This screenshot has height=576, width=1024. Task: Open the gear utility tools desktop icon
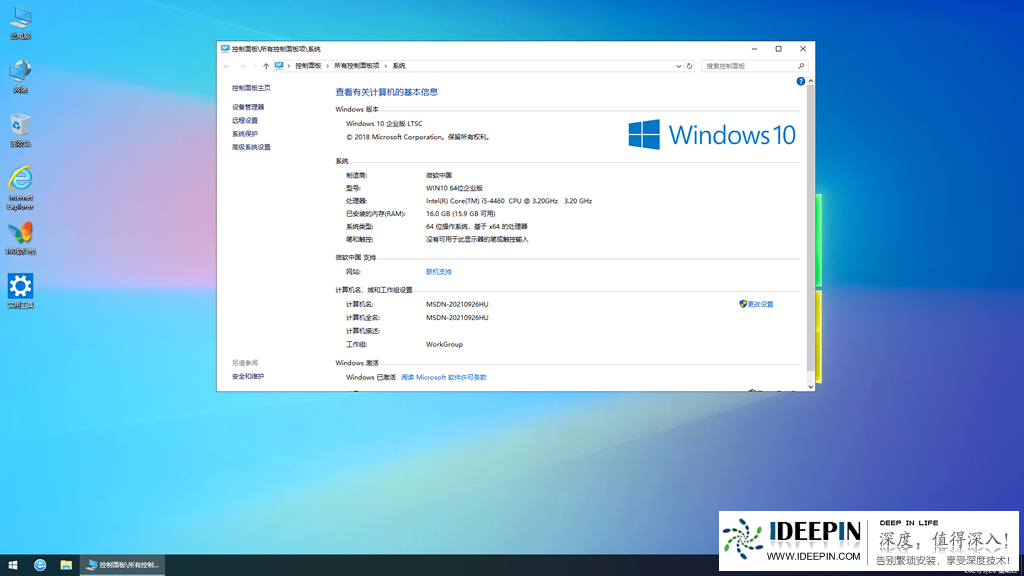20,291
